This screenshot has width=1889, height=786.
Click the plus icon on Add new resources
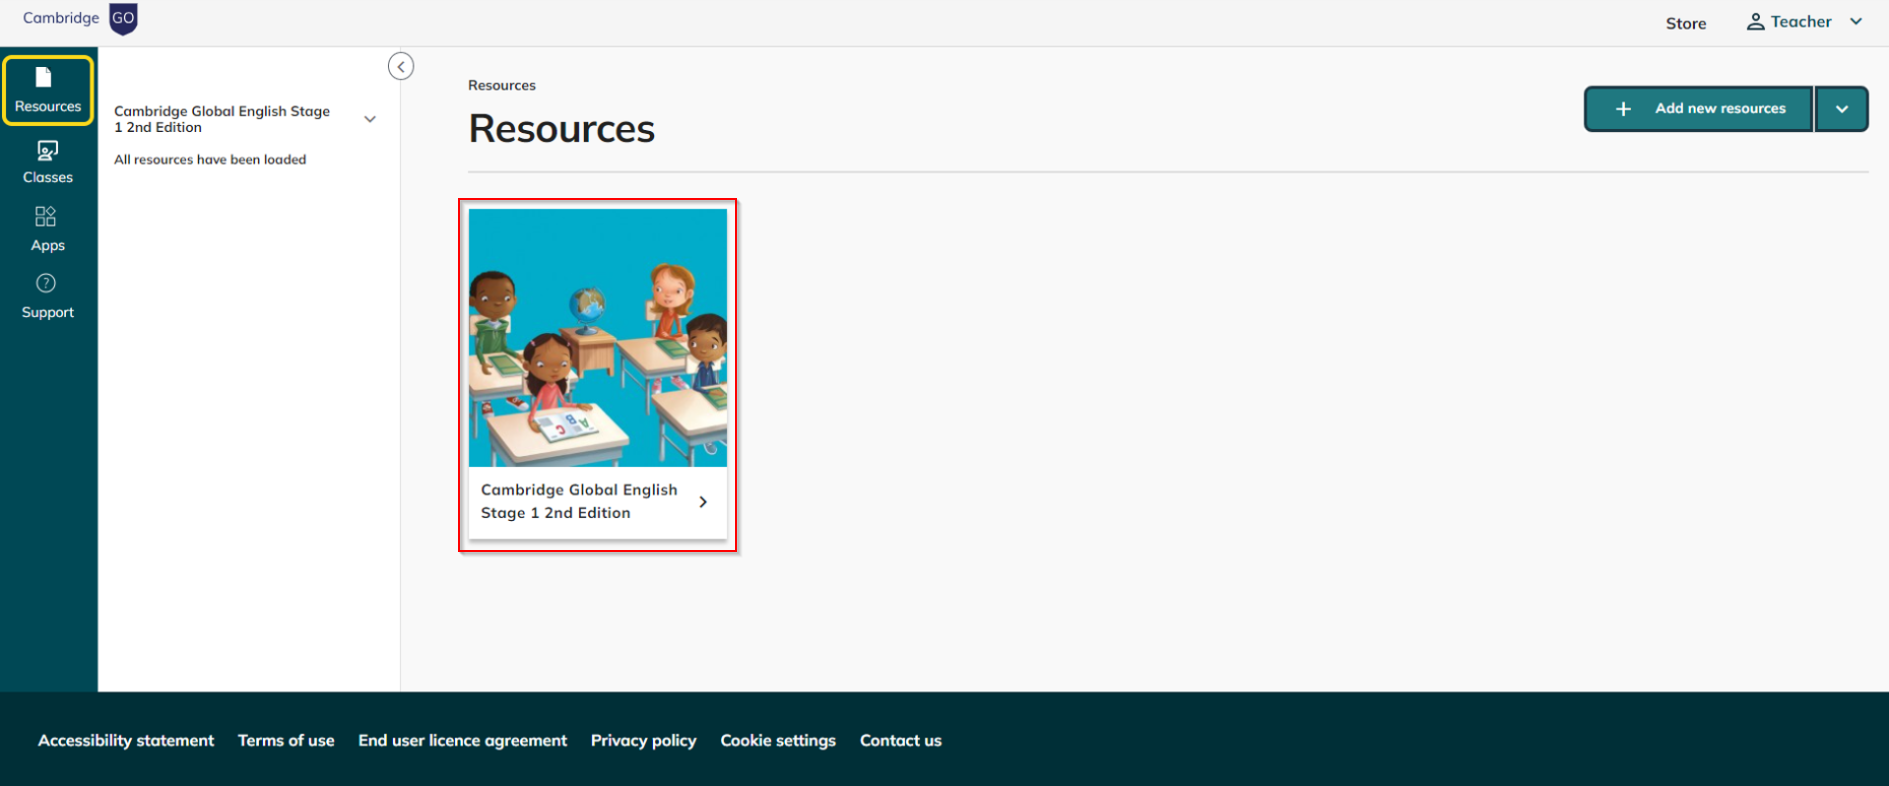point(1624,109)
